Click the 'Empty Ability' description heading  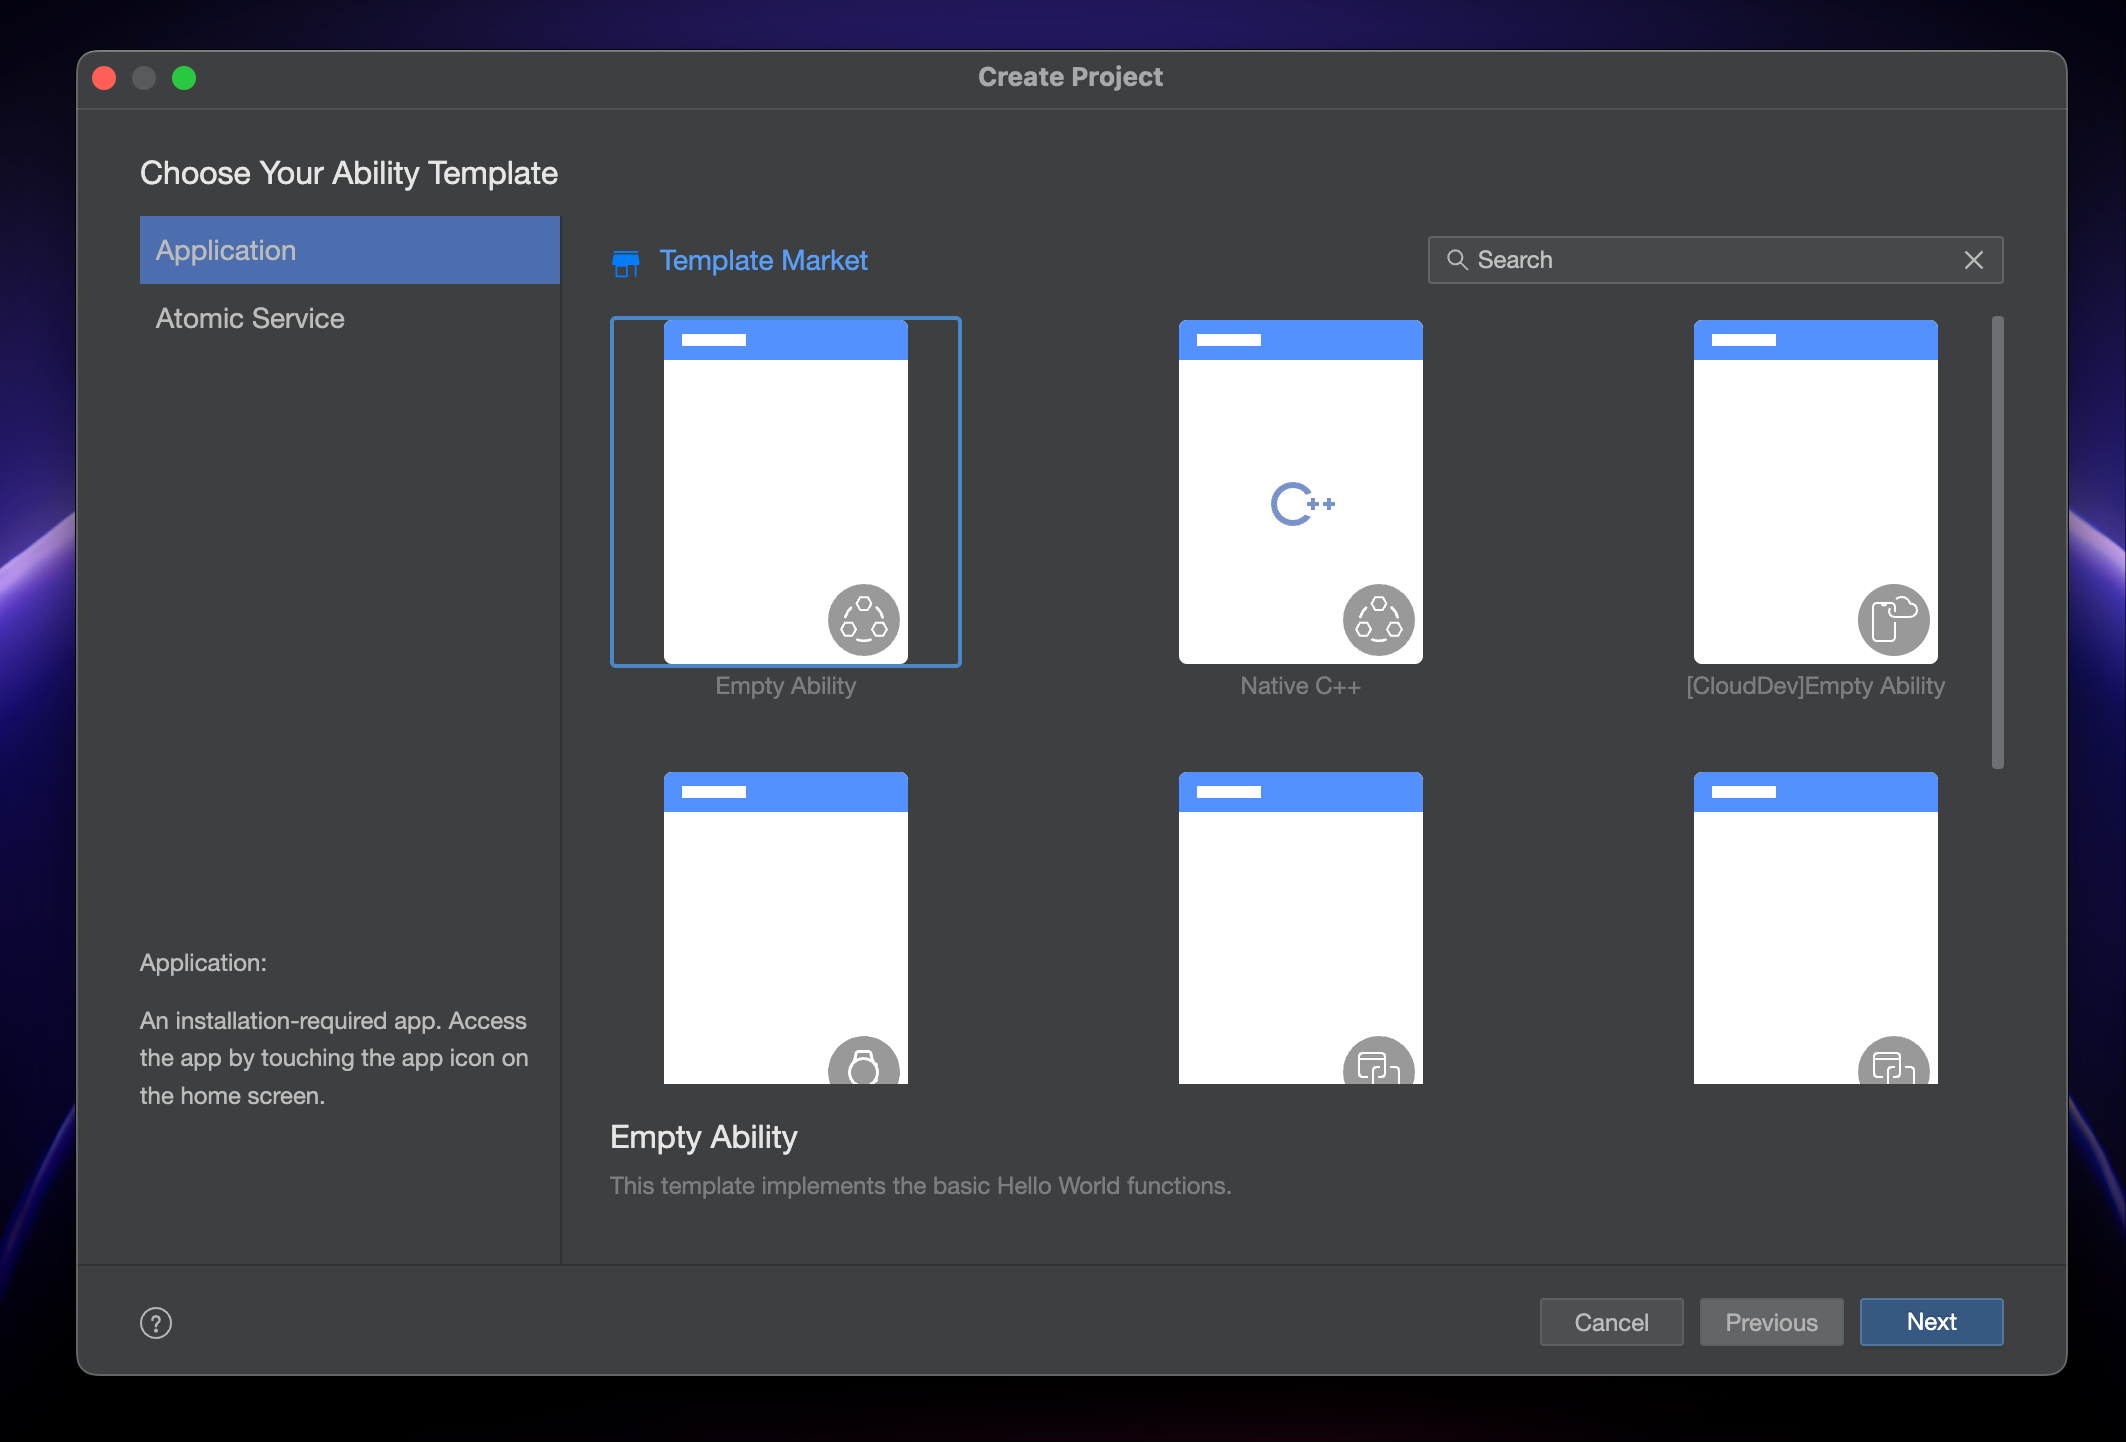point(704,1138)
